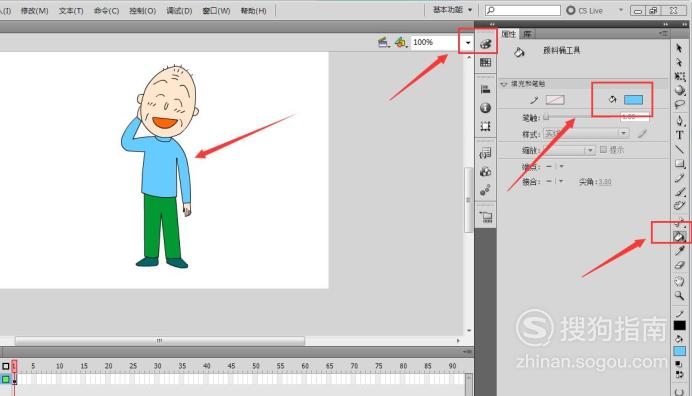Image resolution: width=692 pixels, height=396 pixels.
Task: Click the empty stroke color swatch in Properties
Action: [x=555, y=100]
